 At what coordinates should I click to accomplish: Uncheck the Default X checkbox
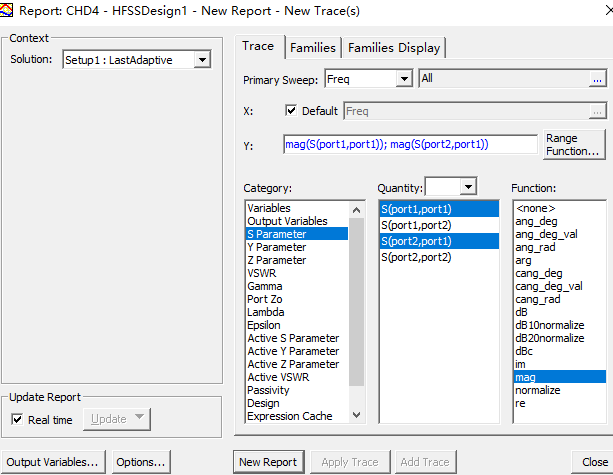(x=291, y=111)
